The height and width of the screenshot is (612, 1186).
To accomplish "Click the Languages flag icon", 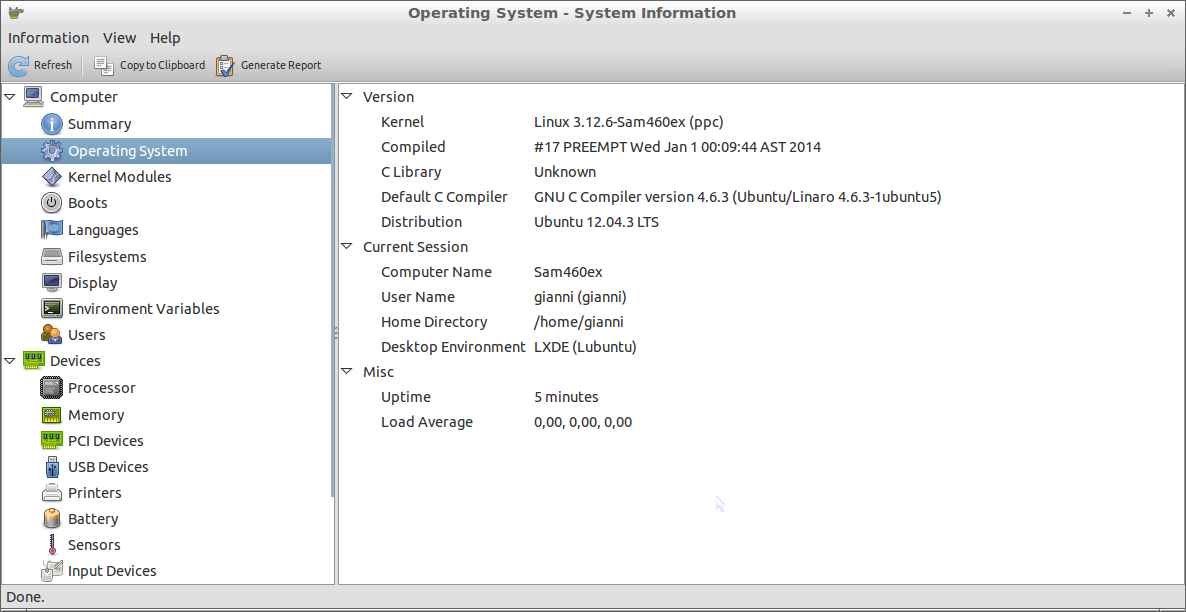I will coord(52,230).
